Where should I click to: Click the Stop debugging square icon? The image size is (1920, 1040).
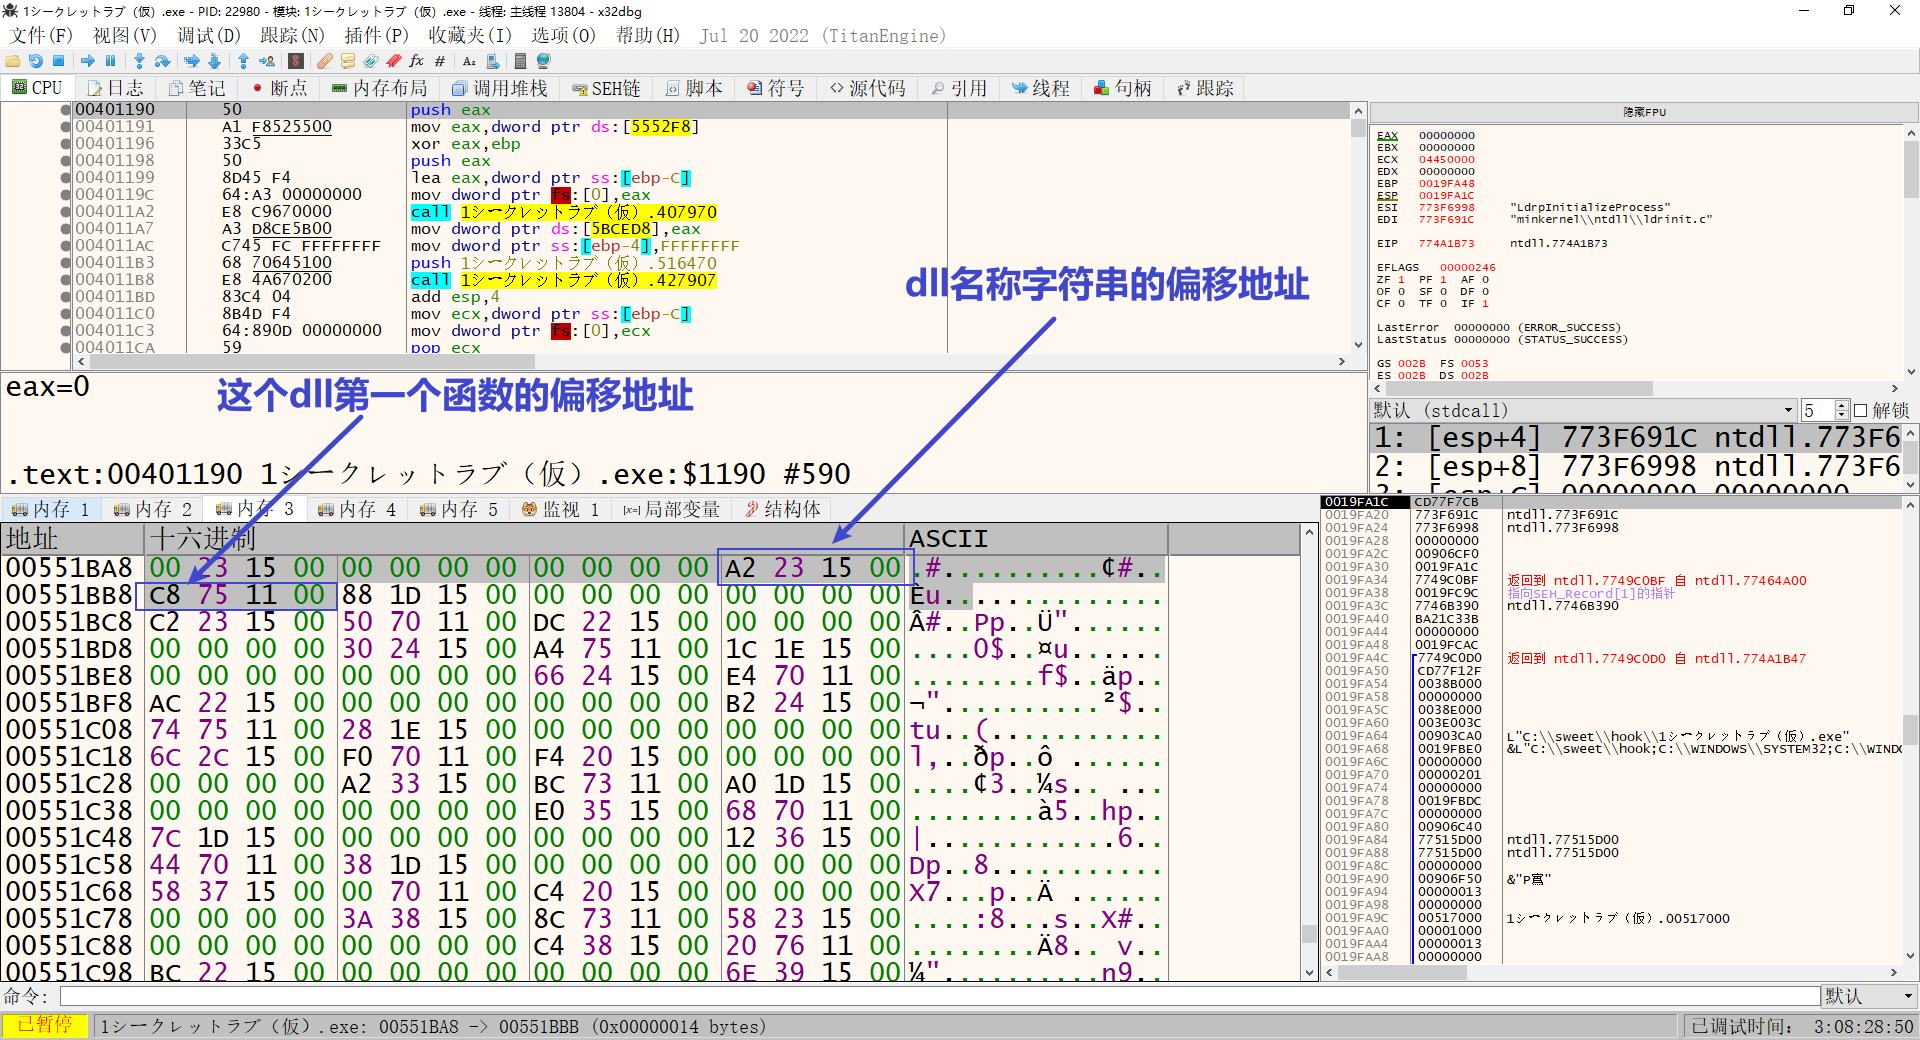tap(59, 61)
